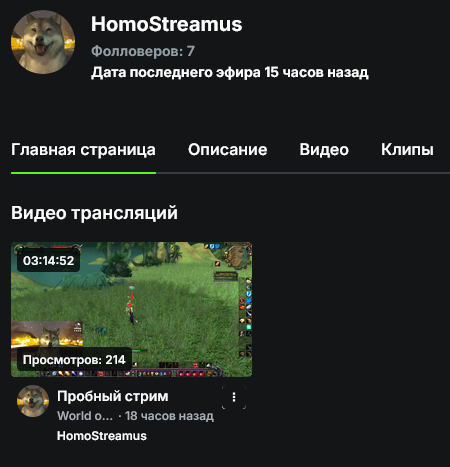This screenshot has width=450, height=467.
Task: Click the Видео трансляций section heading
Action: [x=94, y=213]
